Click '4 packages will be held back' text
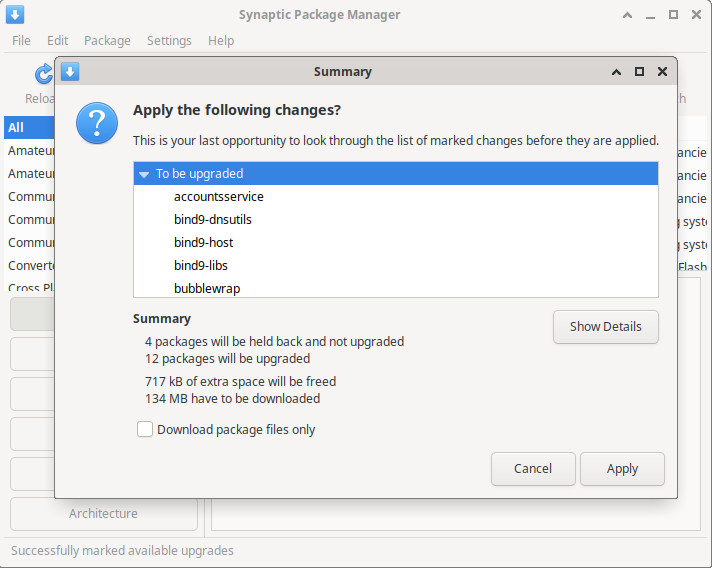The image size is (712, 568). coord(274,341)
